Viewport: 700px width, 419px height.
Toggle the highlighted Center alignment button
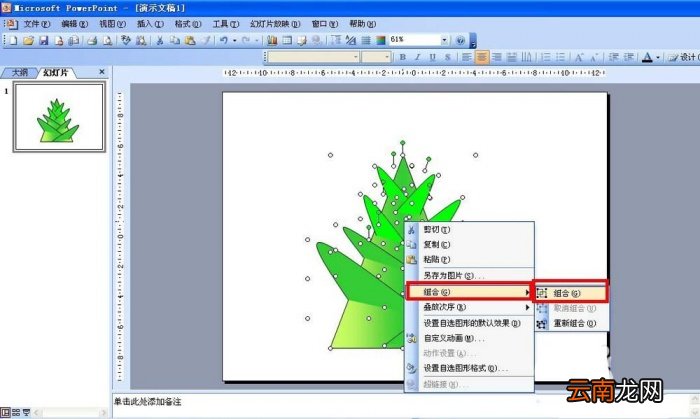point(482,57)
